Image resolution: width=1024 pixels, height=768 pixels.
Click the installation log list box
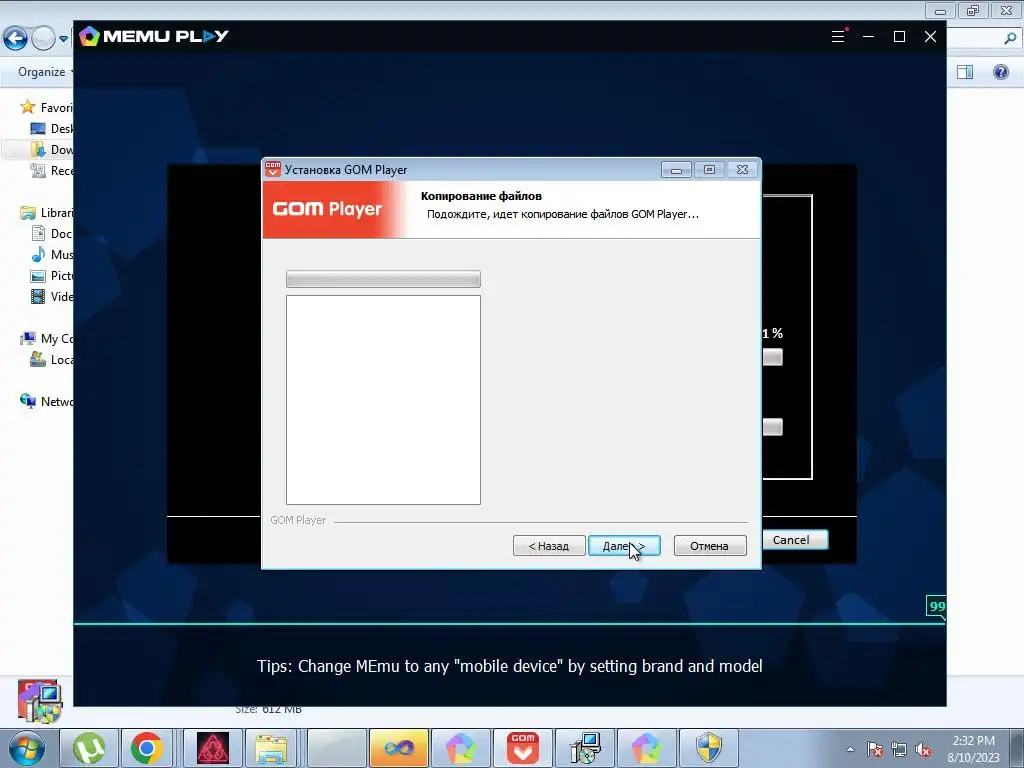click(x=383, y=400)
